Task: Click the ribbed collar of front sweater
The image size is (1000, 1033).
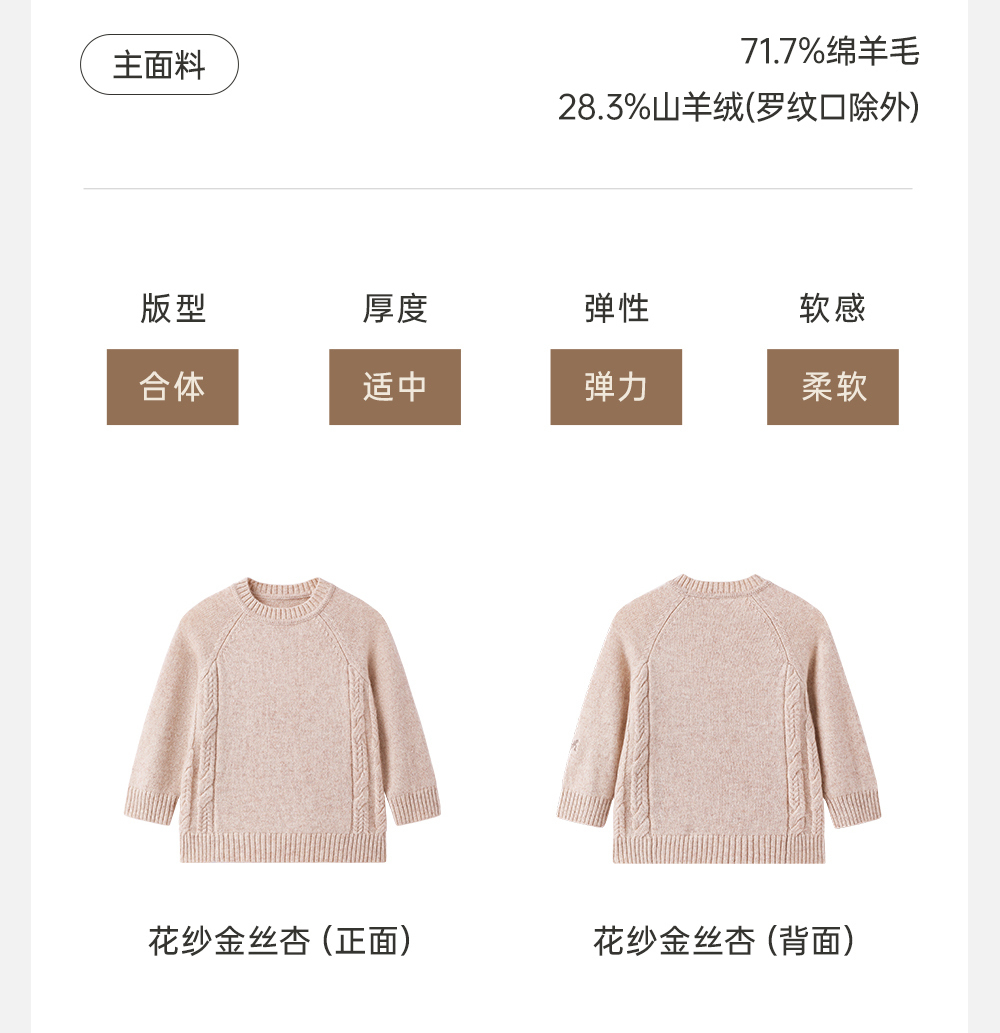Action: pos(283,598)
